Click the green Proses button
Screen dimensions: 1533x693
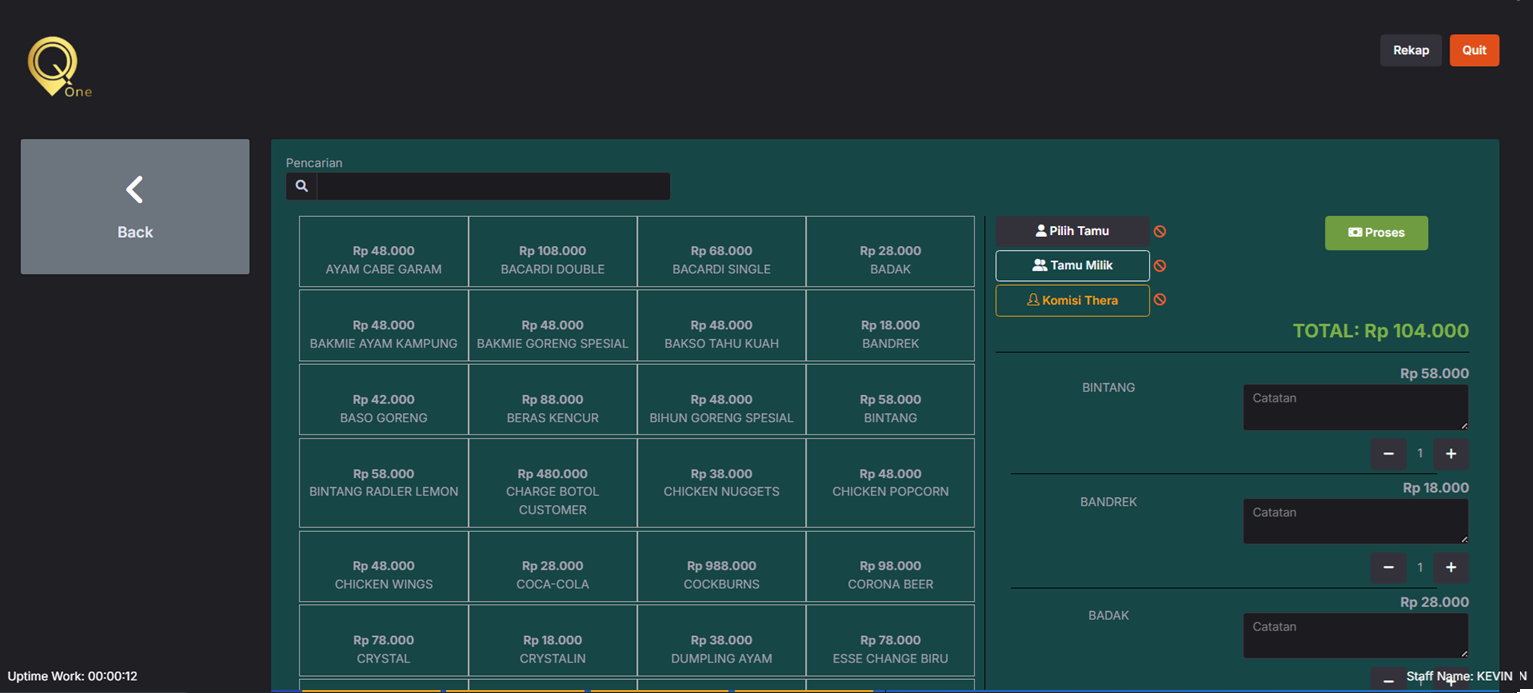point(1376,233)
